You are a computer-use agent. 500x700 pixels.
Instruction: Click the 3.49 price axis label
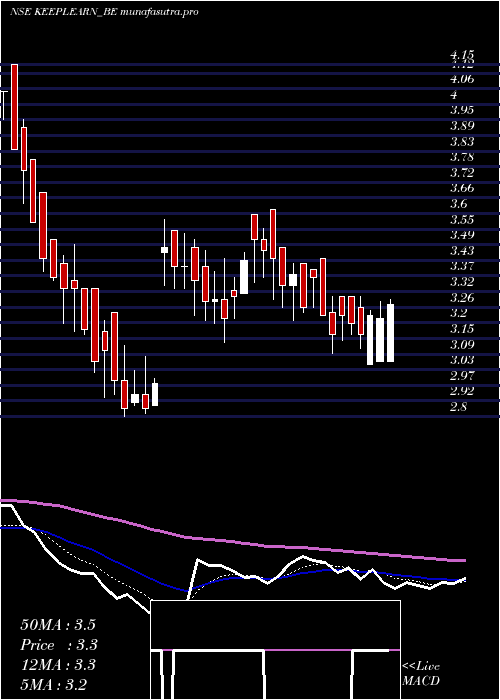(462, 235)
